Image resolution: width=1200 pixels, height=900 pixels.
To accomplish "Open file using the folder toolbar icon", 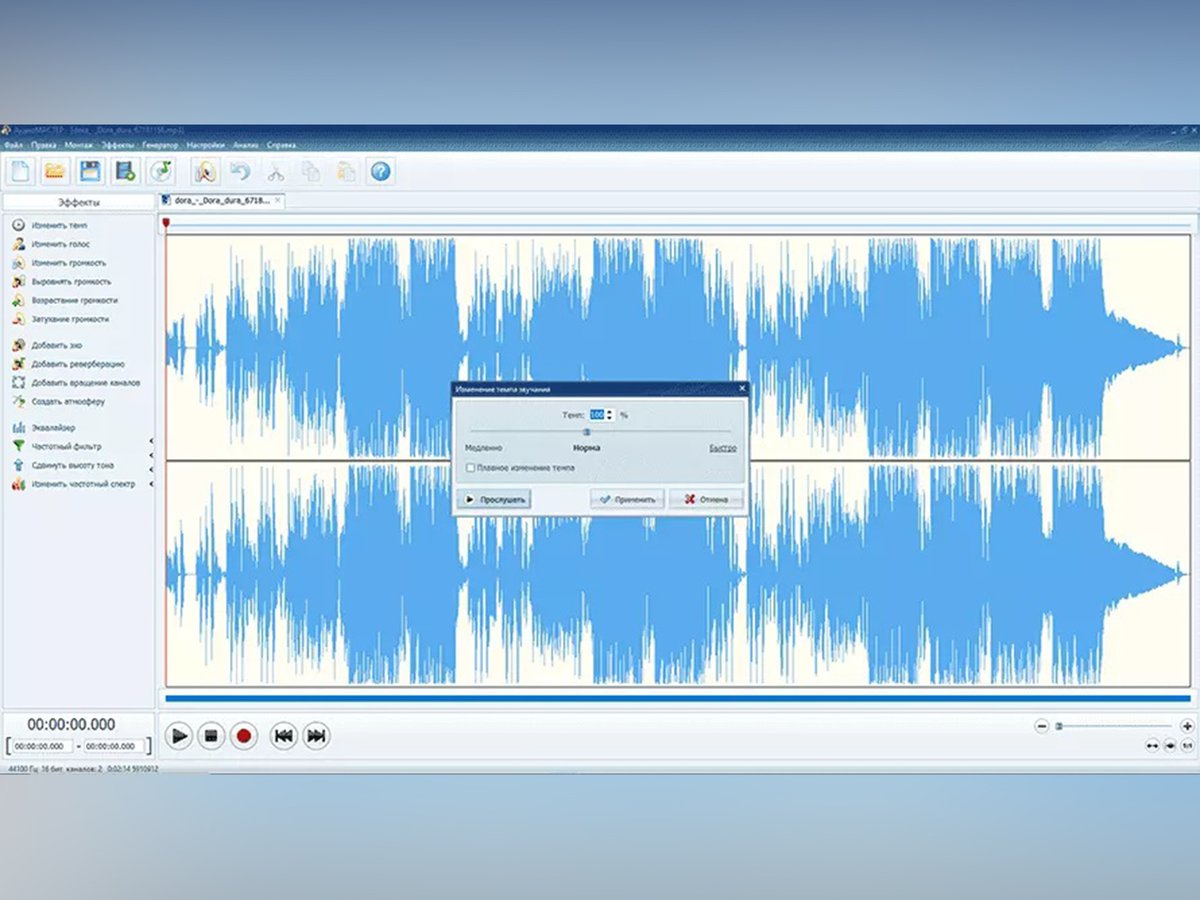I will (54, 171).
